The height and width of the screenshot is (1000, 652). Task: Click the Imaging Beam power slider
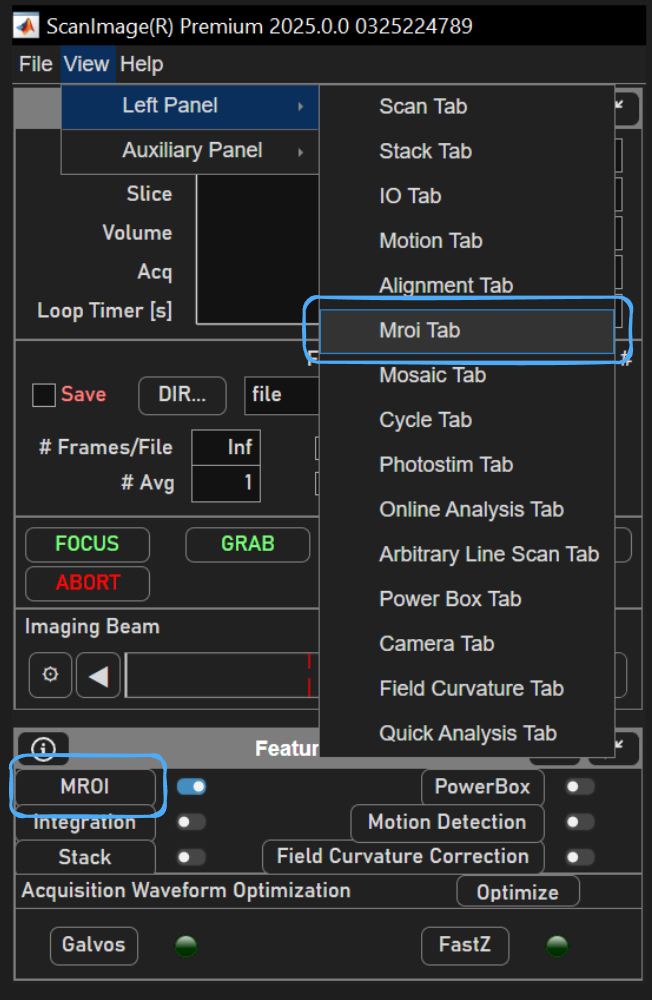click(x=220, y=675)
